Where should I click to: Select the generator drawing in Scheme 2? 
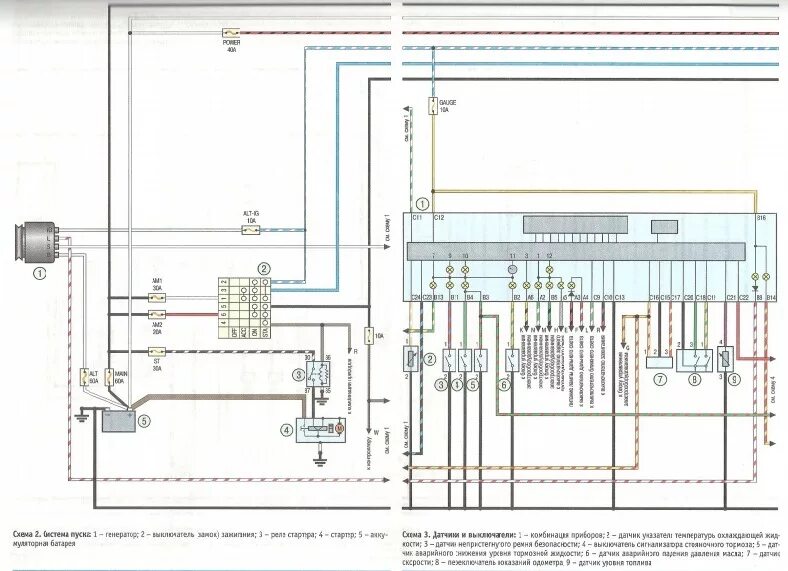pos(37,242)
